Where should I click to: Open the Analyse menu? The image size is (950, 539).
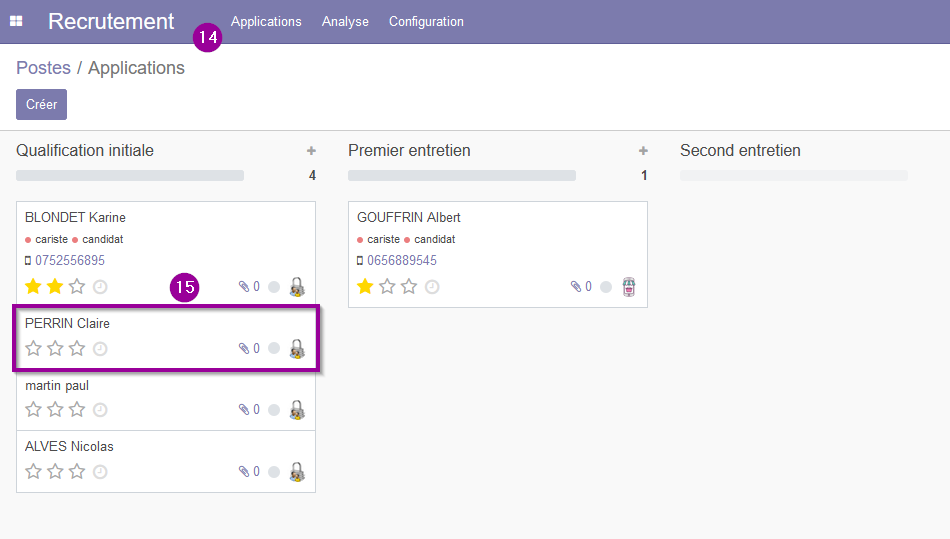(x=345, y=21)
